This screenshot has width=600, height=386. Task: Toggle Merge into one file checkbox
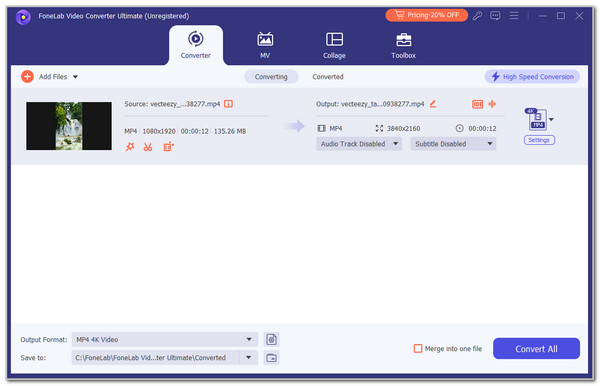(418, 349)
